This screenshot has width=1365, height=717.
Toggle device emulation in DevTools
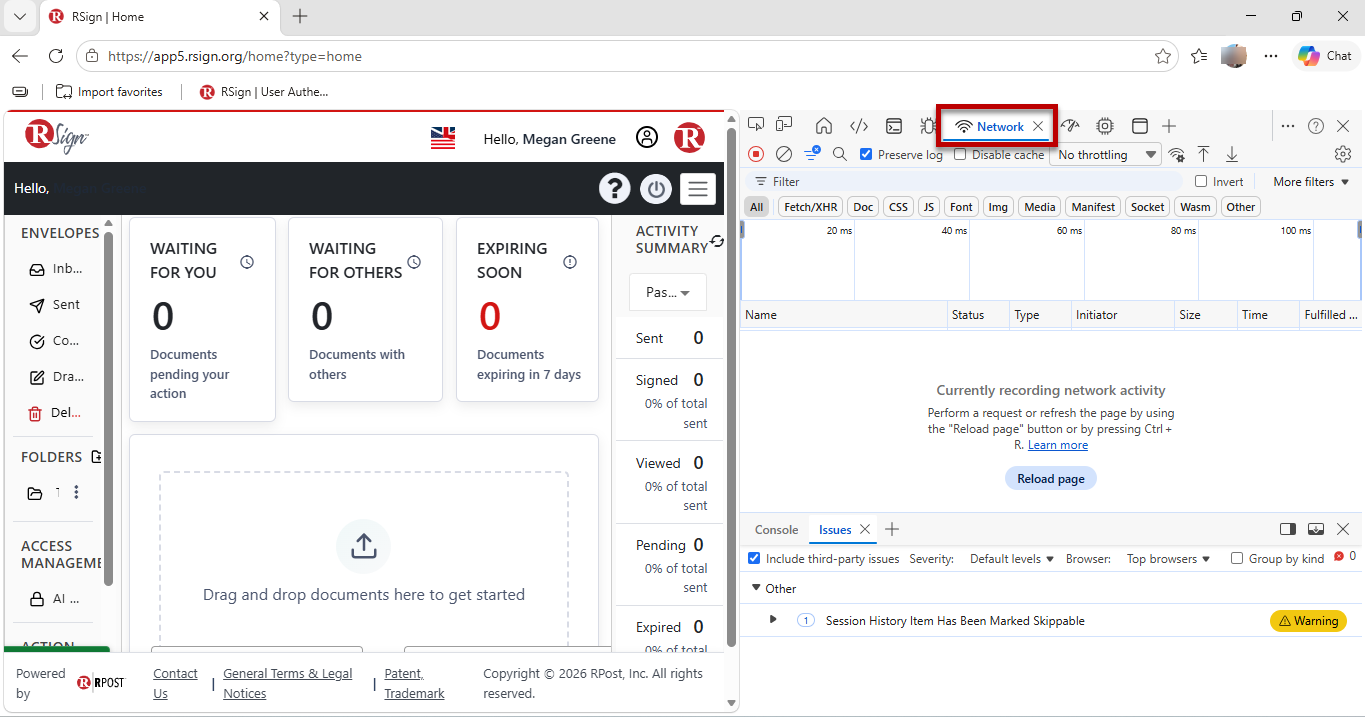click(784, 125)
